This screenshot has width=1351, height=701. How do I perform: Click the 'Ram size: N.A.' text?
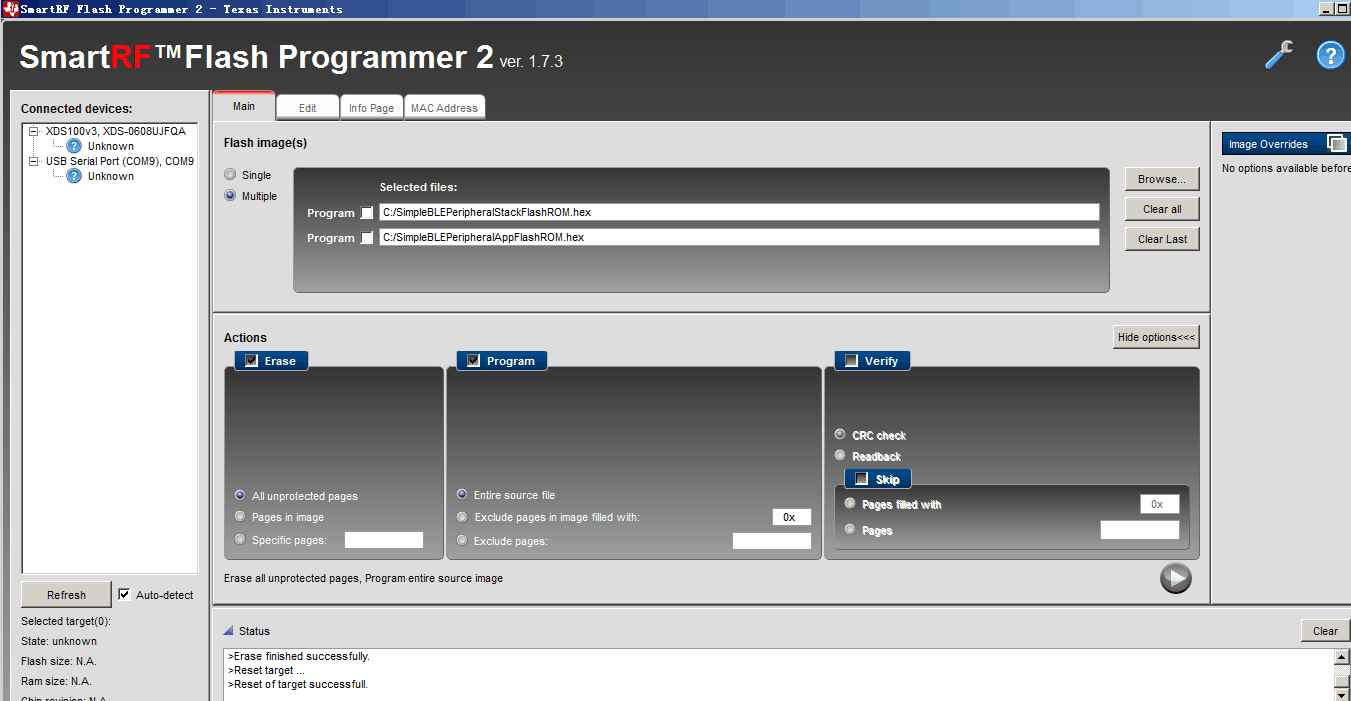point(56,681)
